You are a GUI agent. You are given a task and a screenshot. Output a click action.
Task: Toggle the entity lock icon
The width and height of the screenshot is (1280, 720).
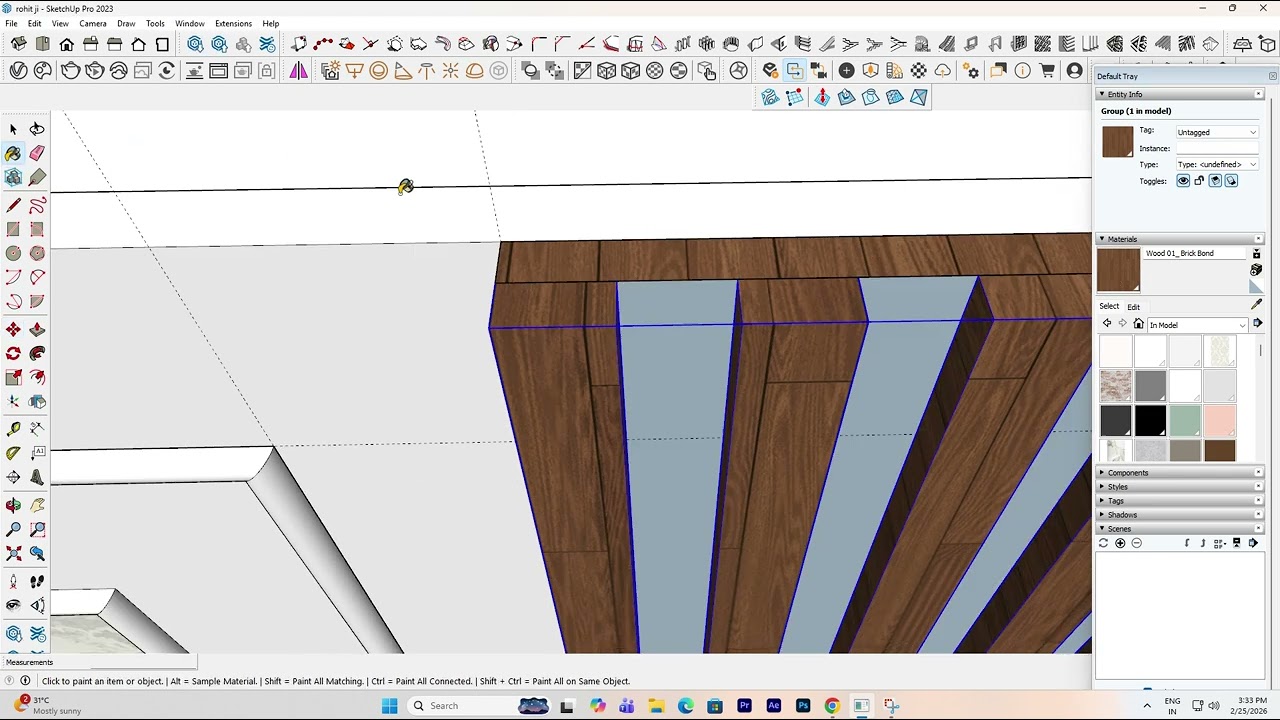pyautogui.click(x=1199, y=181)
